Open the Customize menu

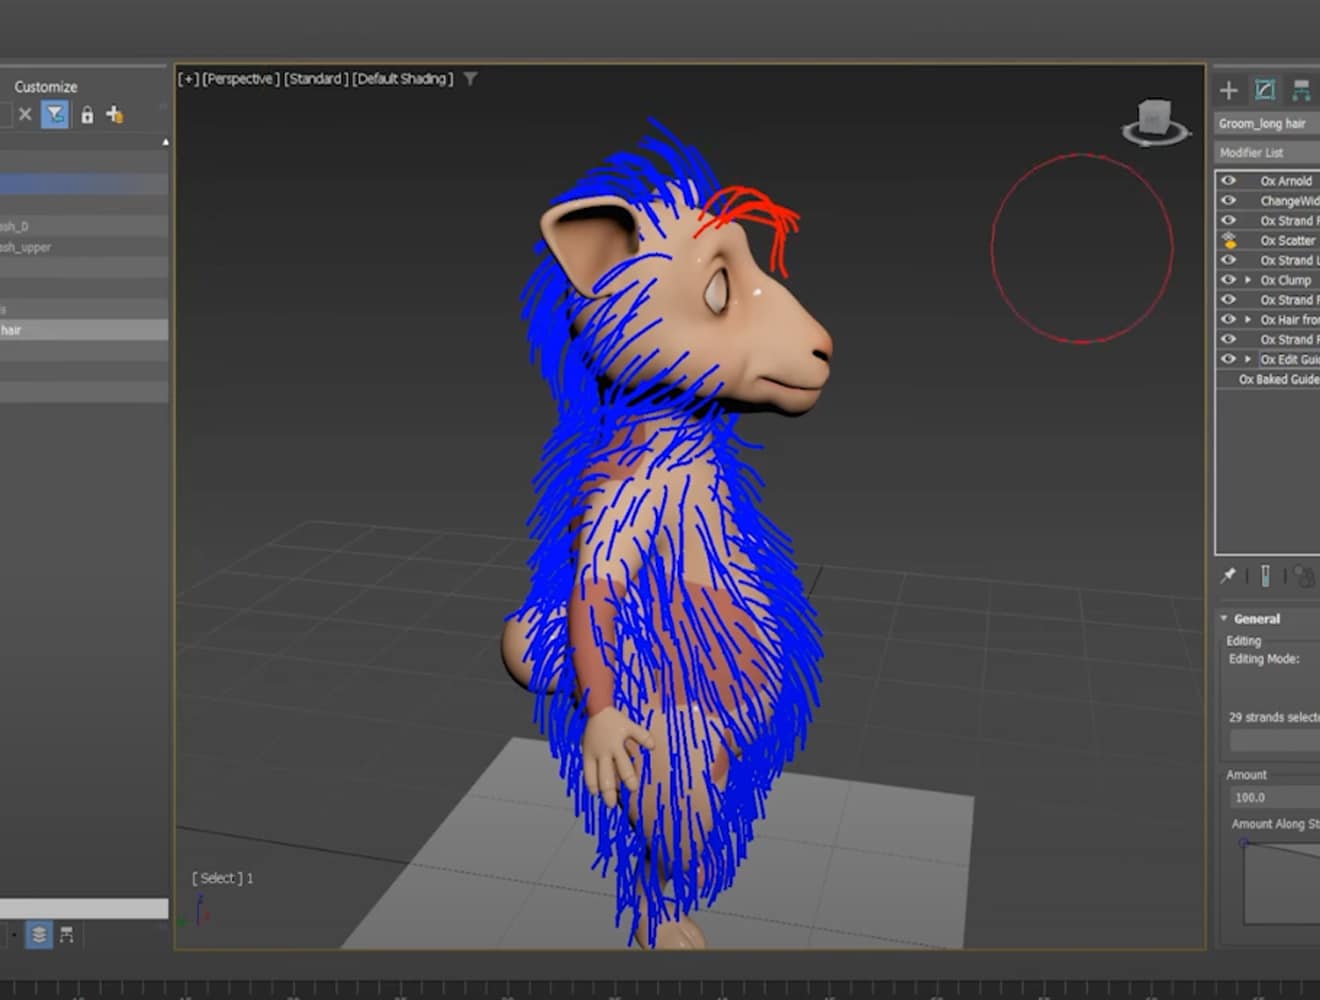coord(45,87)
